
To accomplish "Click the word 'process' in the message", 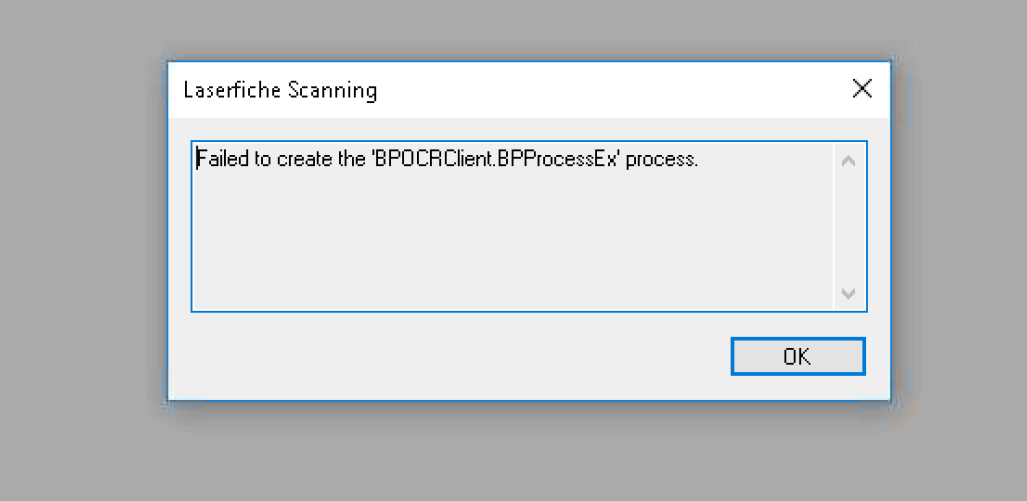I will point(659,159).
